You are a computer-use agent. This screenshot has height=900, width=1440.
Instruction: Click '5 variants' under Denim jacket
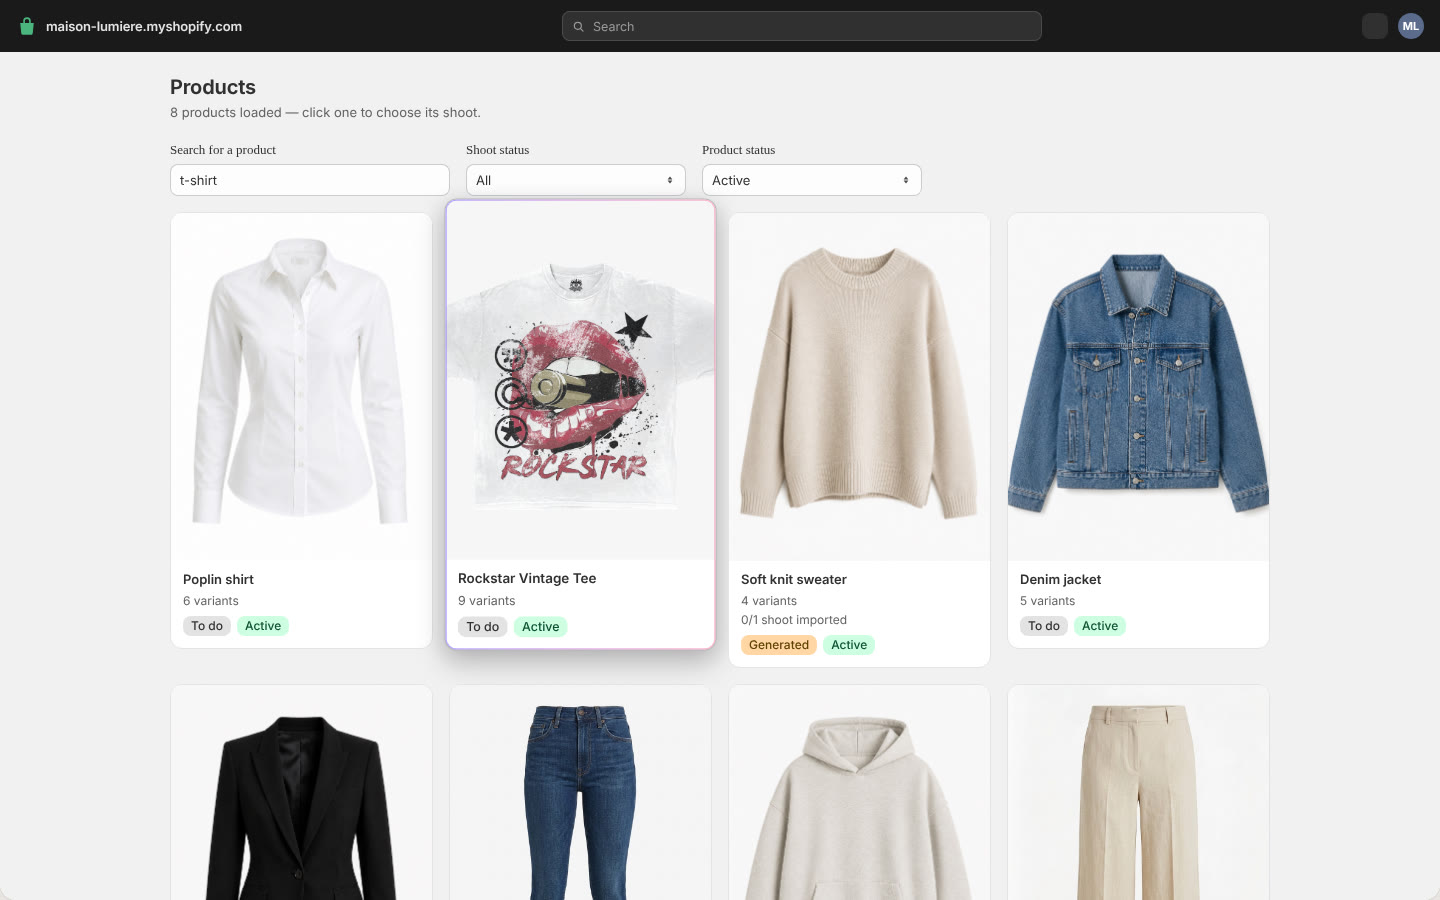pos(1048,601)
